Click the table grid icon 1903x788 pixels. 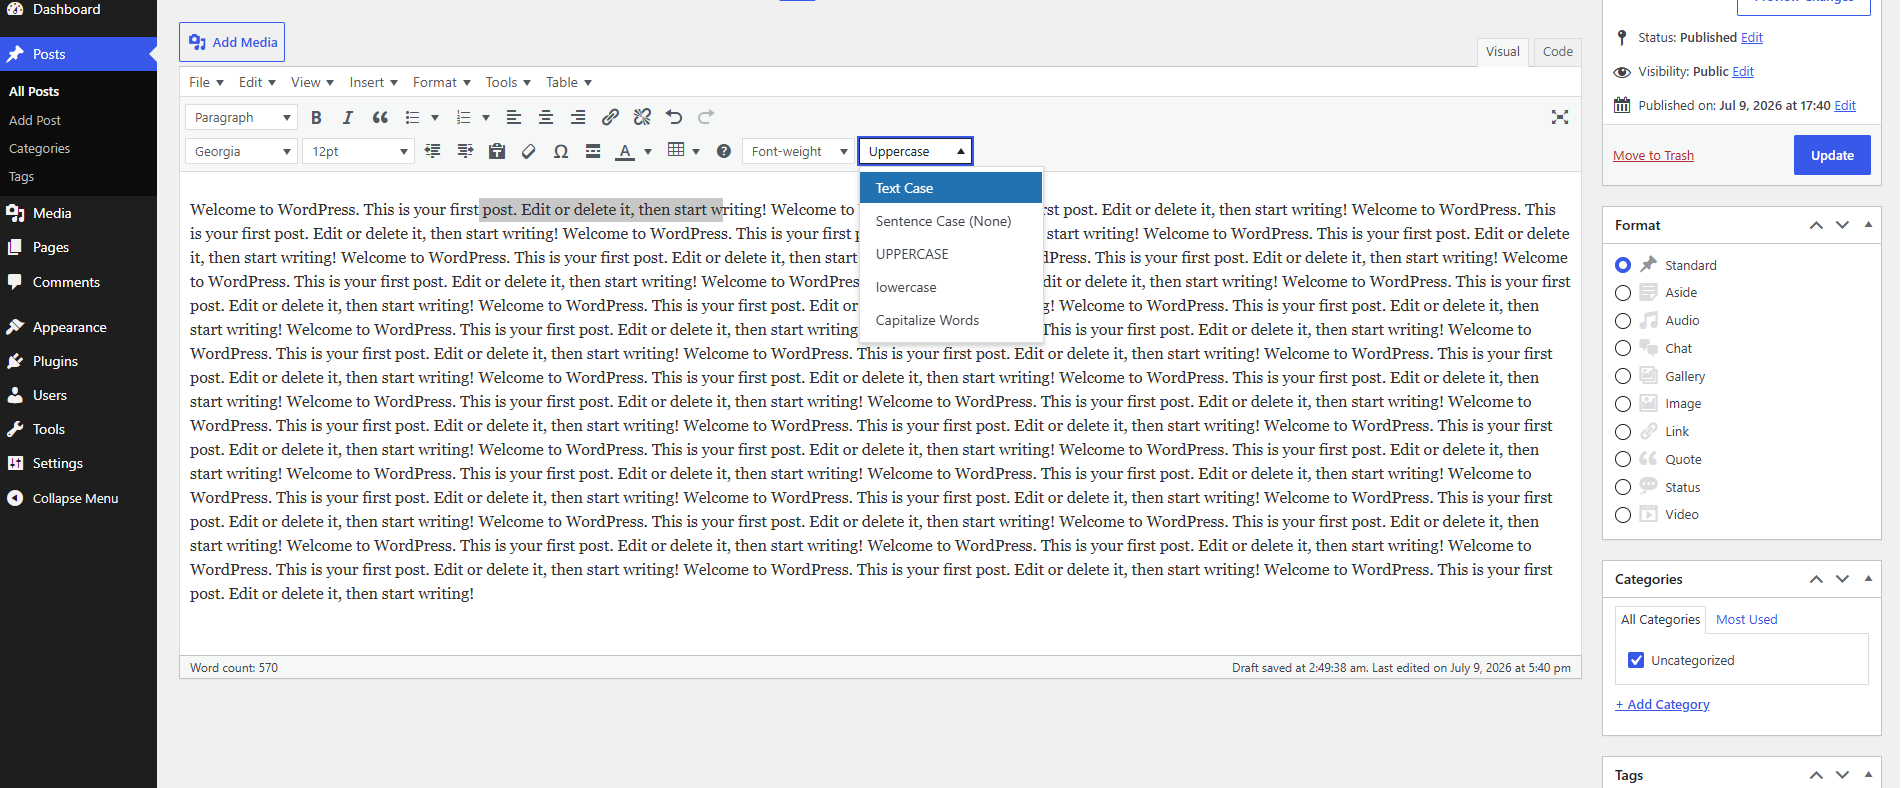(x=676, y=150)
